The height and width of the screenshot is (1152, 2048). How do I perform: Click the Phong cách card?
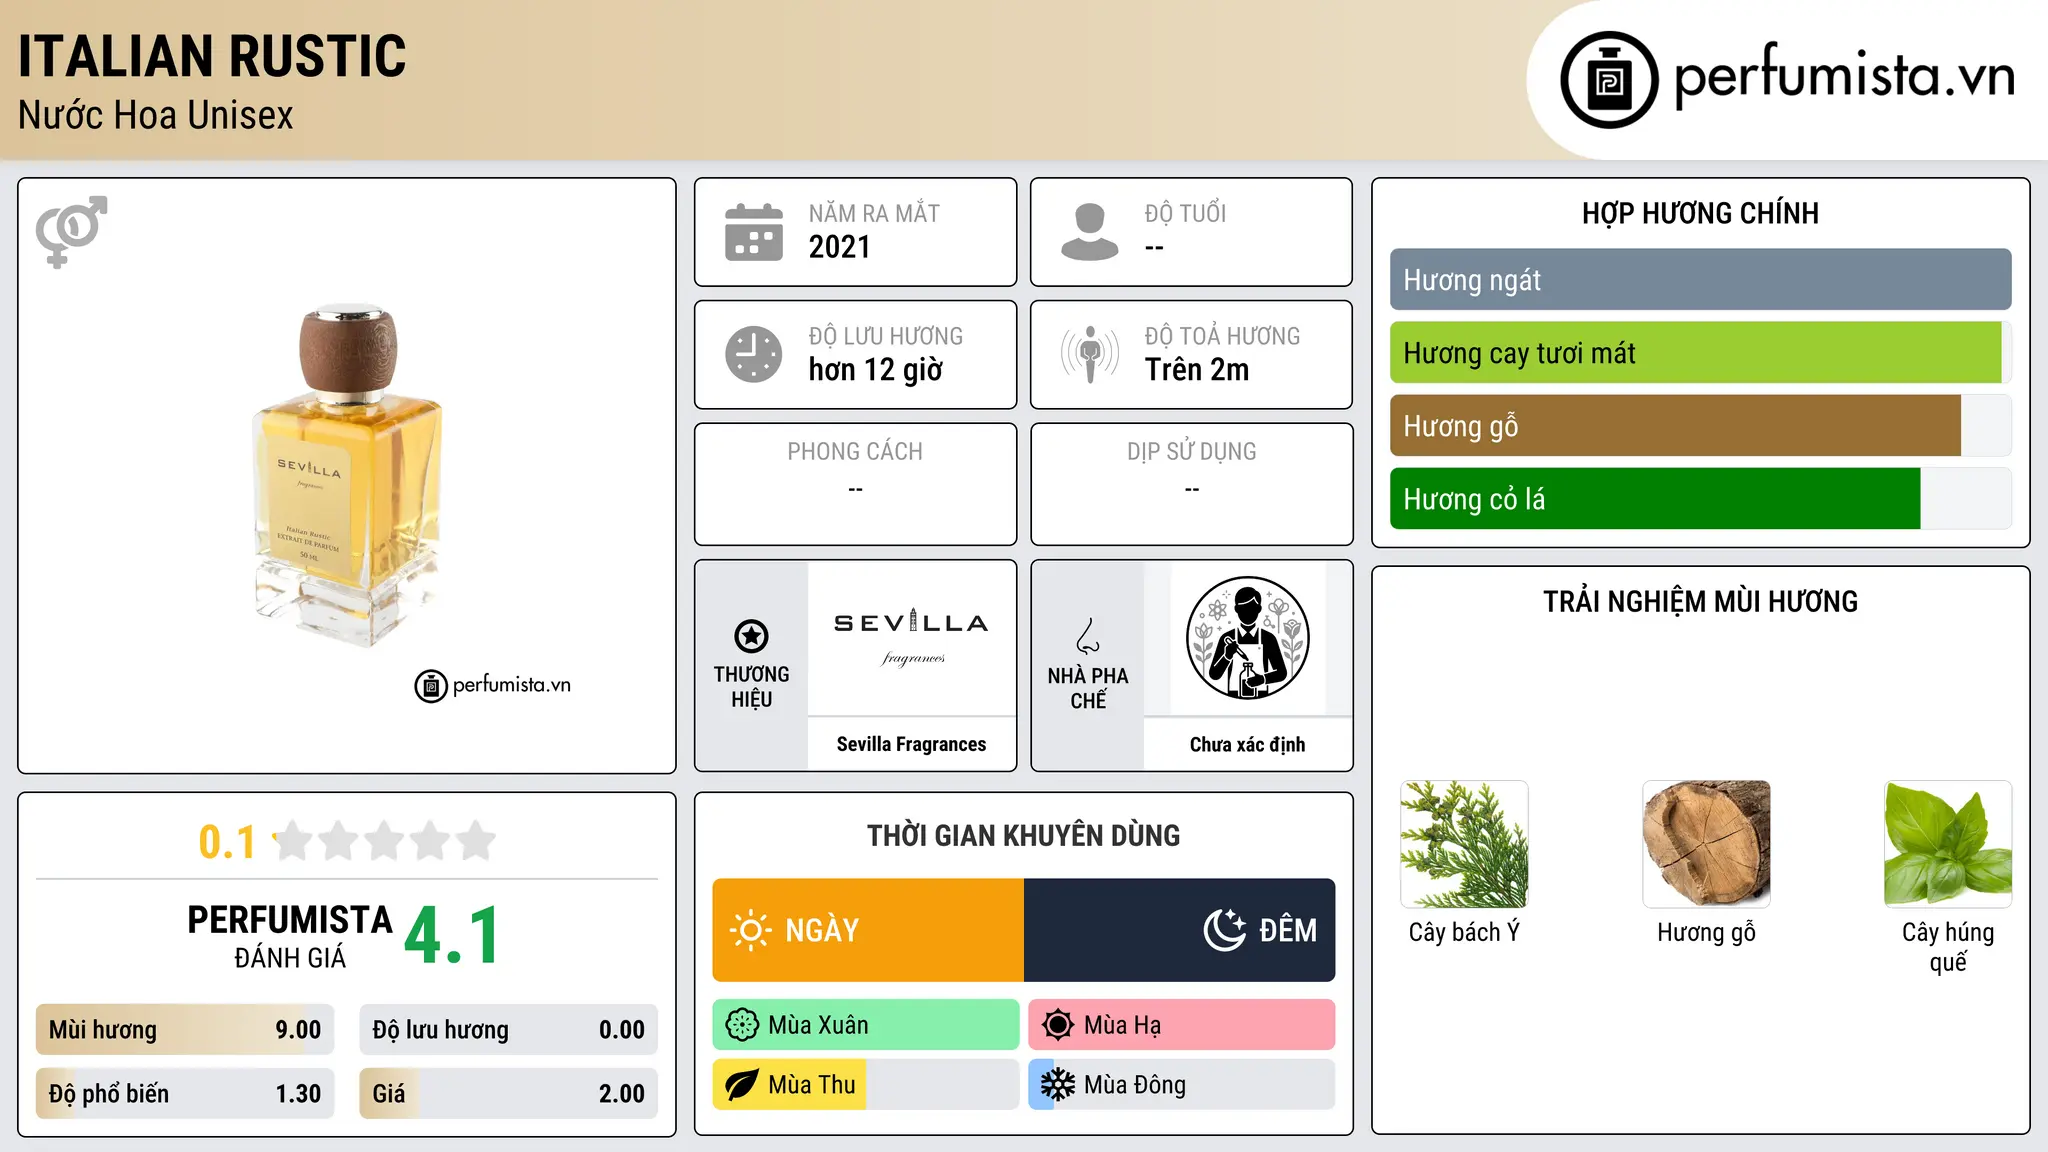click(855, 484)
